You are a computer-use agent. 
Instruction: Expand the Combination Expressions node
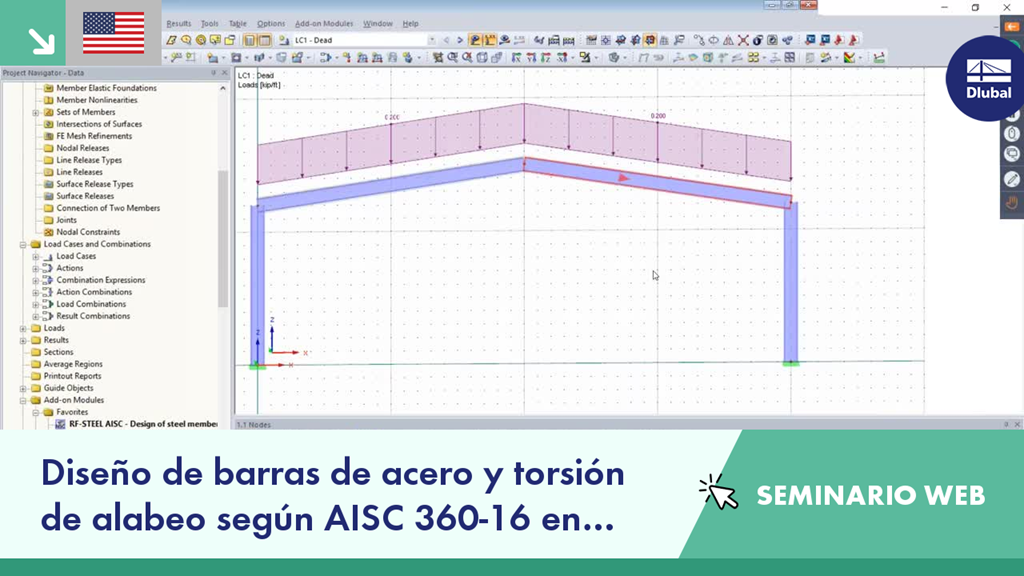36,280
